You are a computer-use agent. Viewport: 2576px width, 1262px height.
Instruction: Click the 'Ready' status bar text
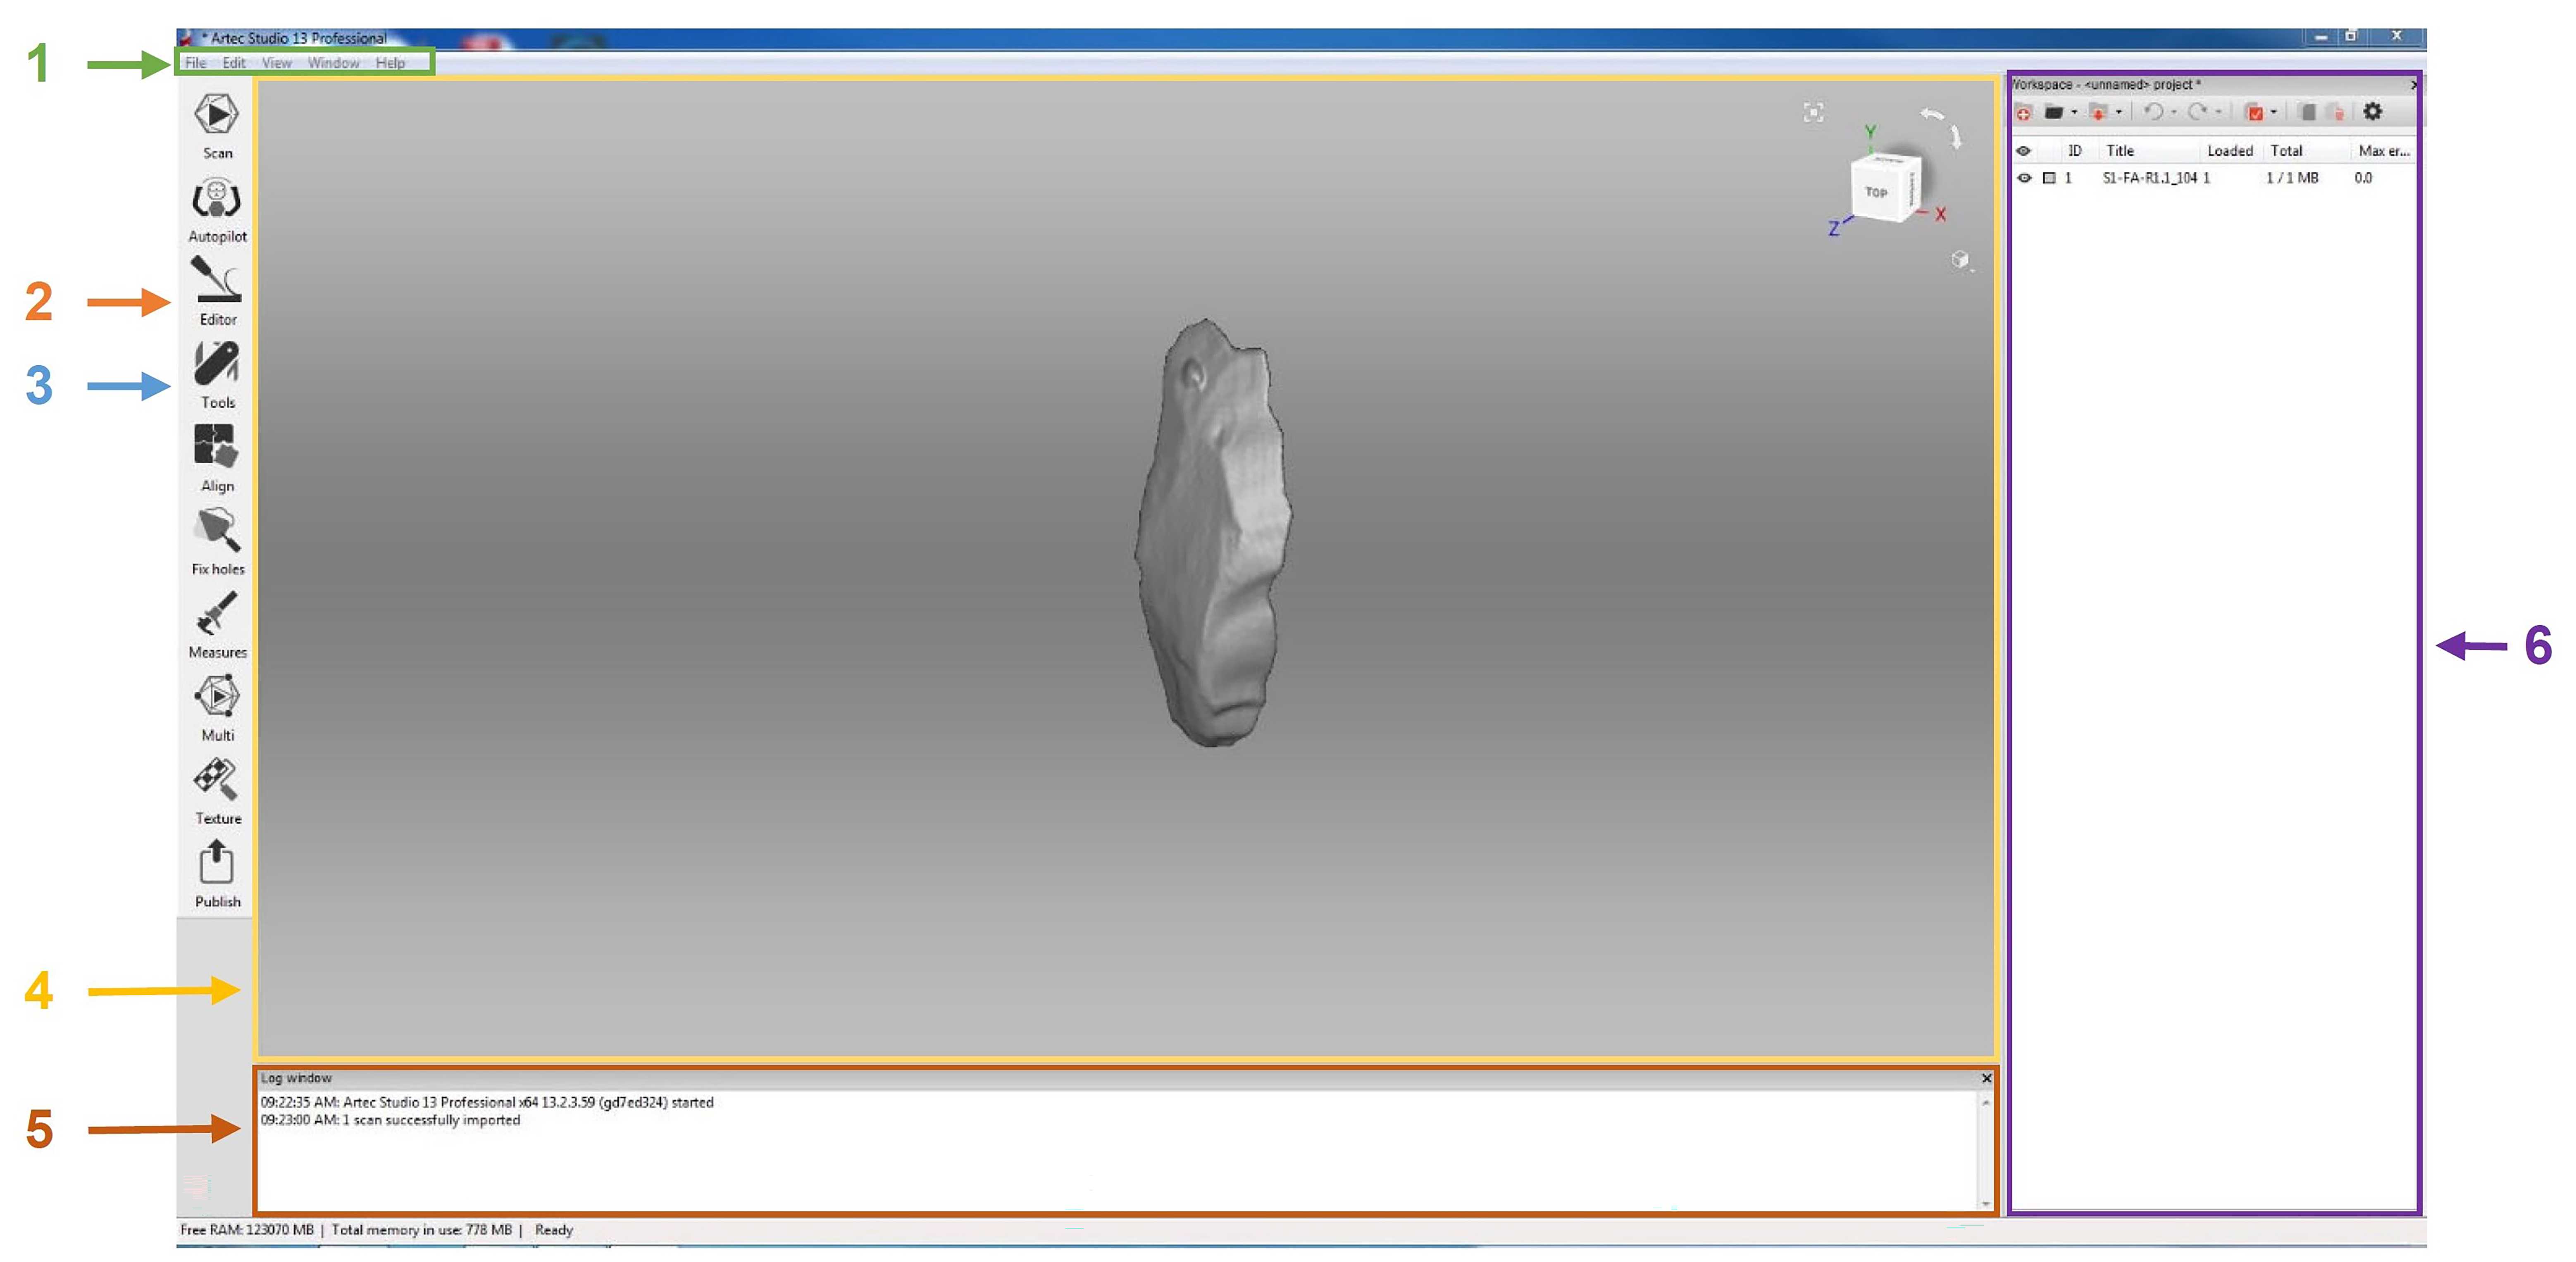[x=554, y=1230]
